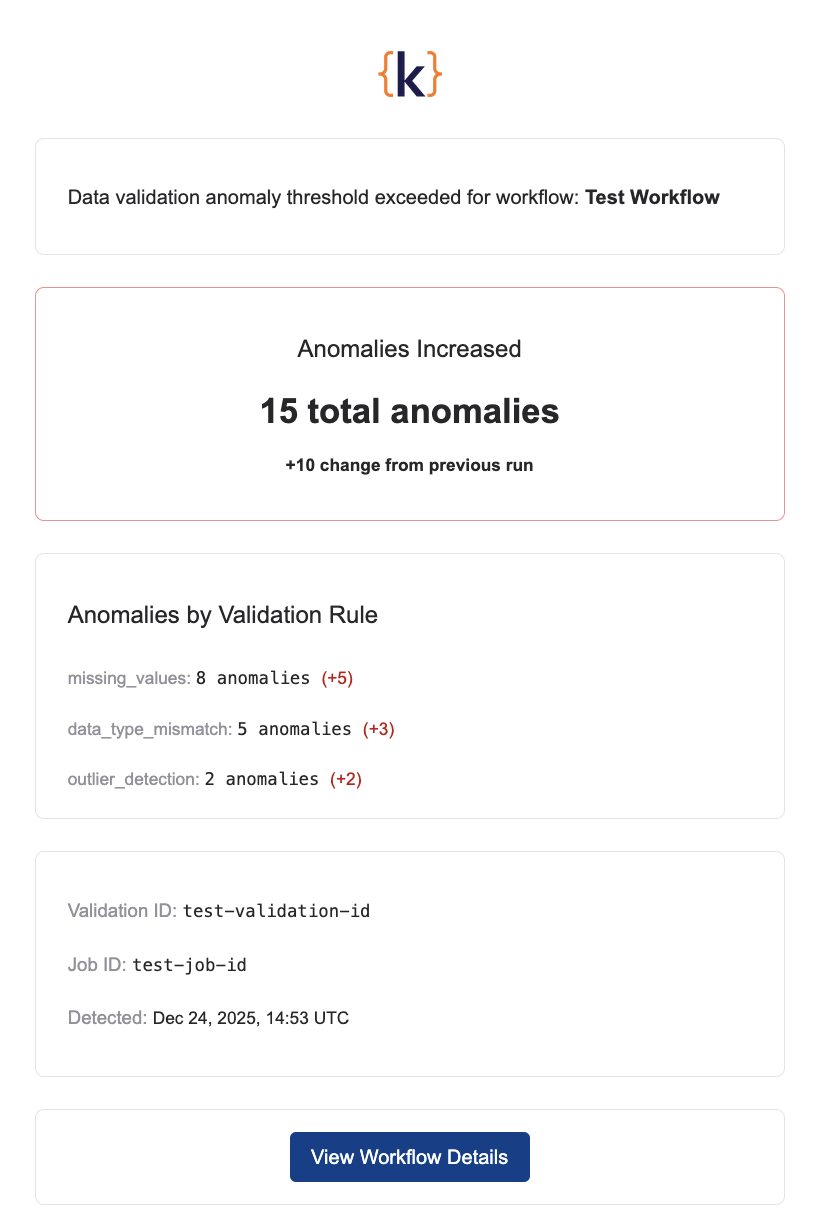816x1232 pixels.
Task: Open the Test Workflow link
Action: 651,197
